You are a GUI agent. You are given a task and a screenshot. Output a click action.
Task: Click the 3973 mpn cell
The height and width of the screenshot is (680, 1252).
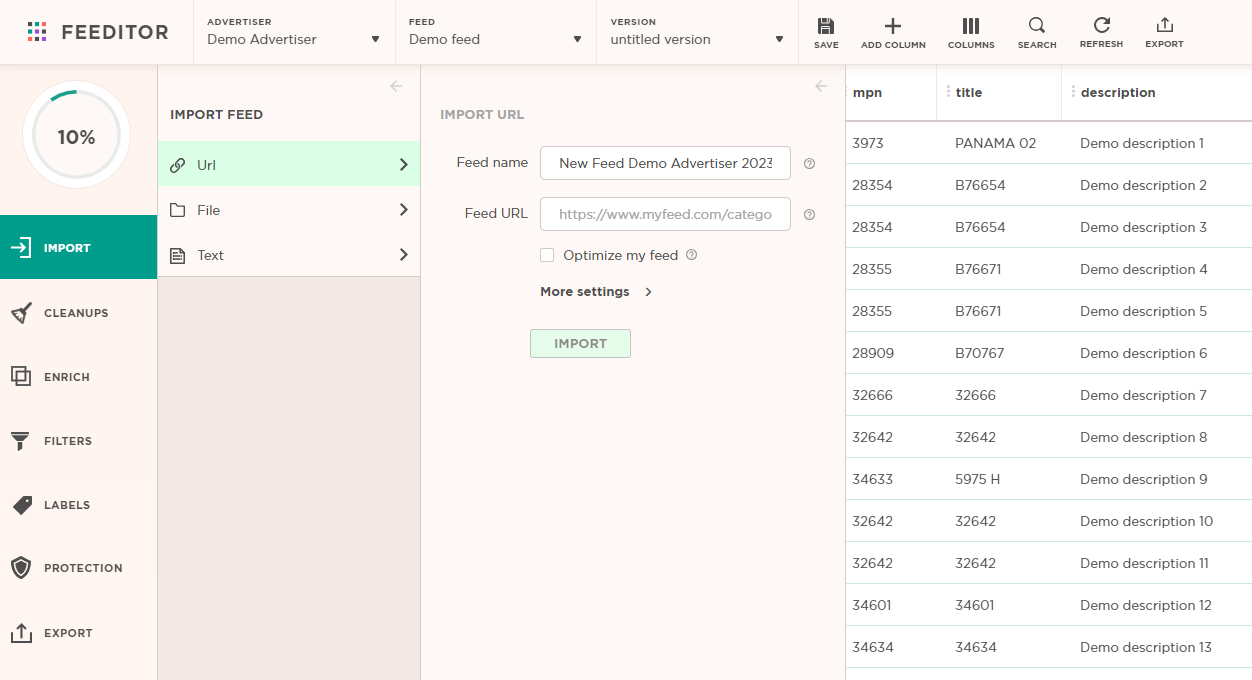click(x=868, y=143)
